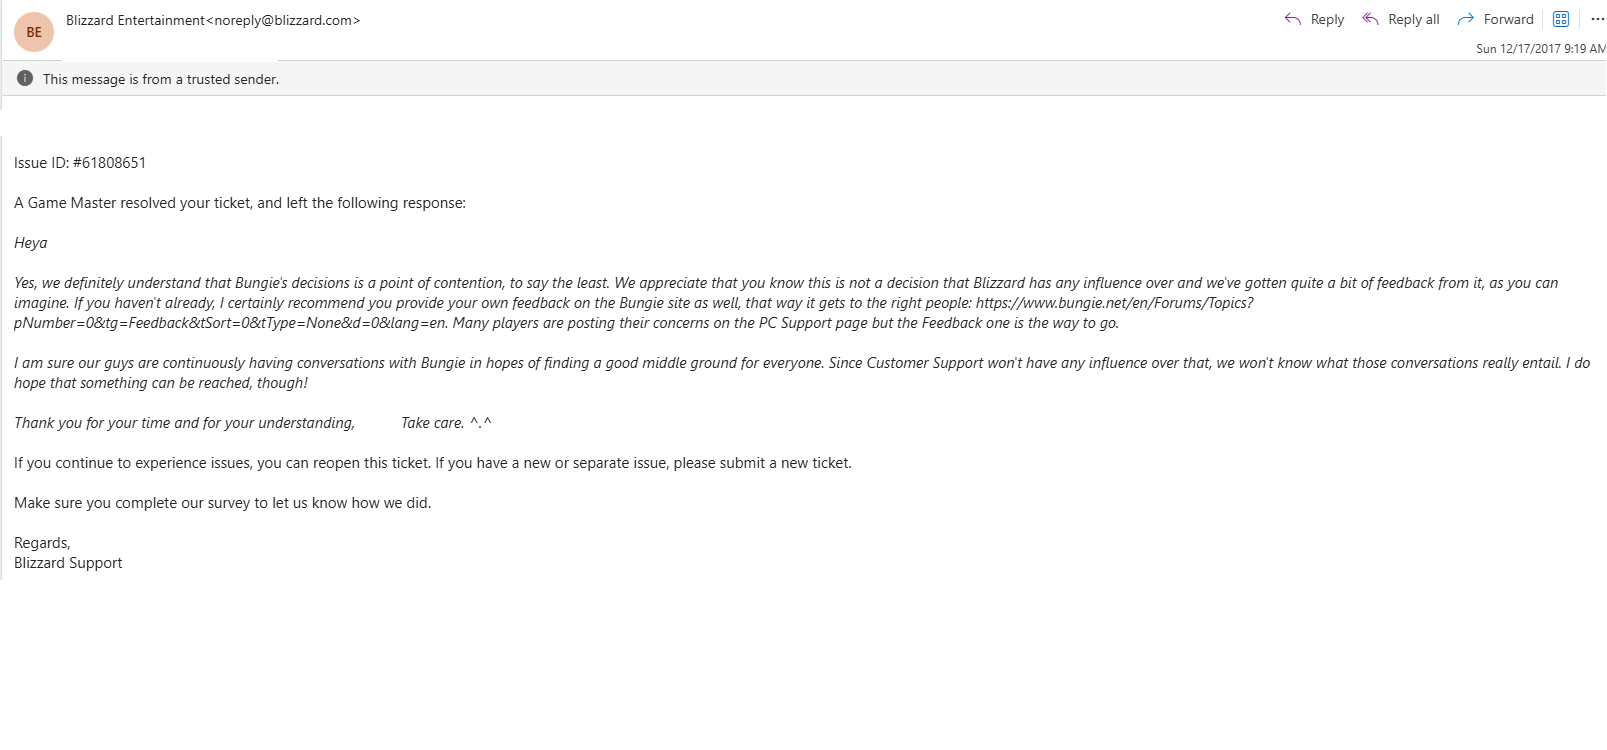
Task: Click the 'Take care. ^.^' text
Action: tap(446, 423)
